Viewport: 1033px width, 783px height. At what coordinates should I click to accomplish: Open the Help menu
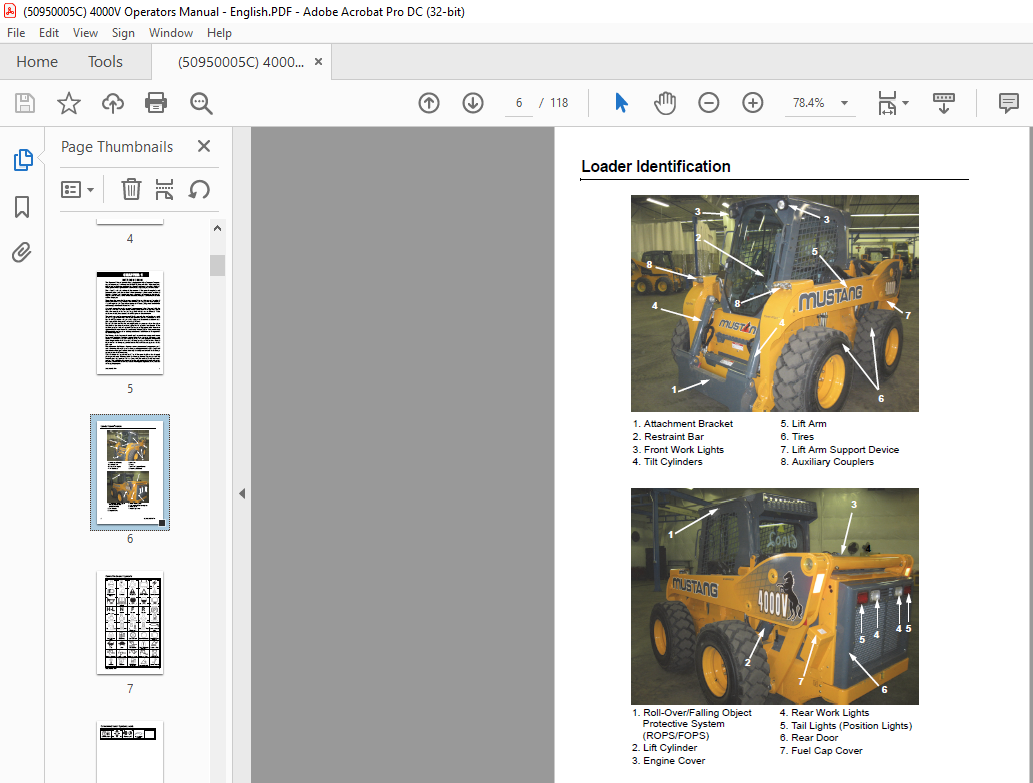pos(219,33)
